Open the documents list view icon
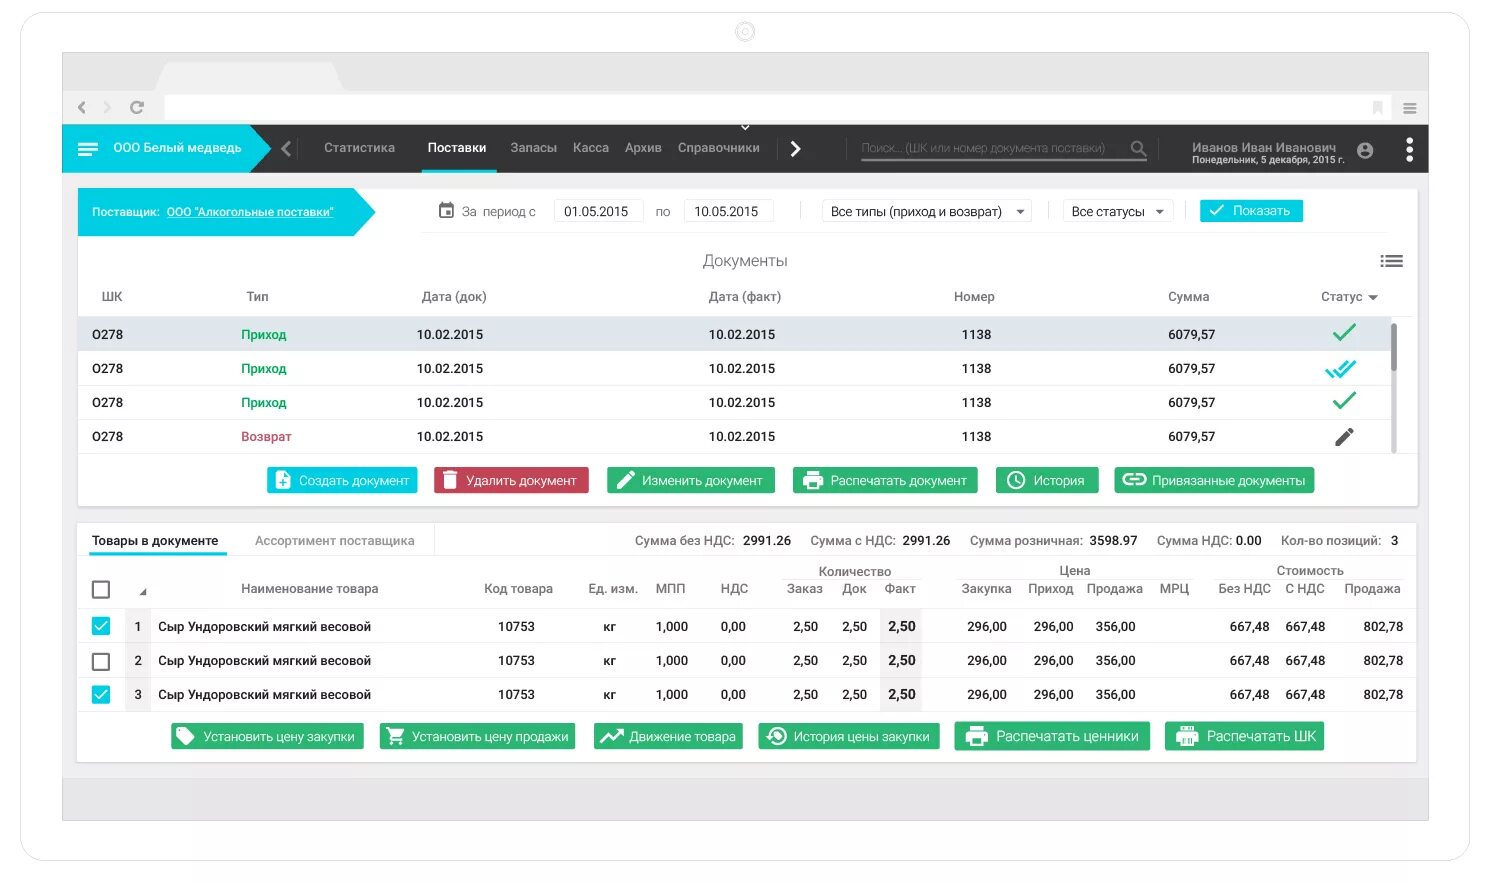This screenshot has width=1491, height=882. [1391, 261]
